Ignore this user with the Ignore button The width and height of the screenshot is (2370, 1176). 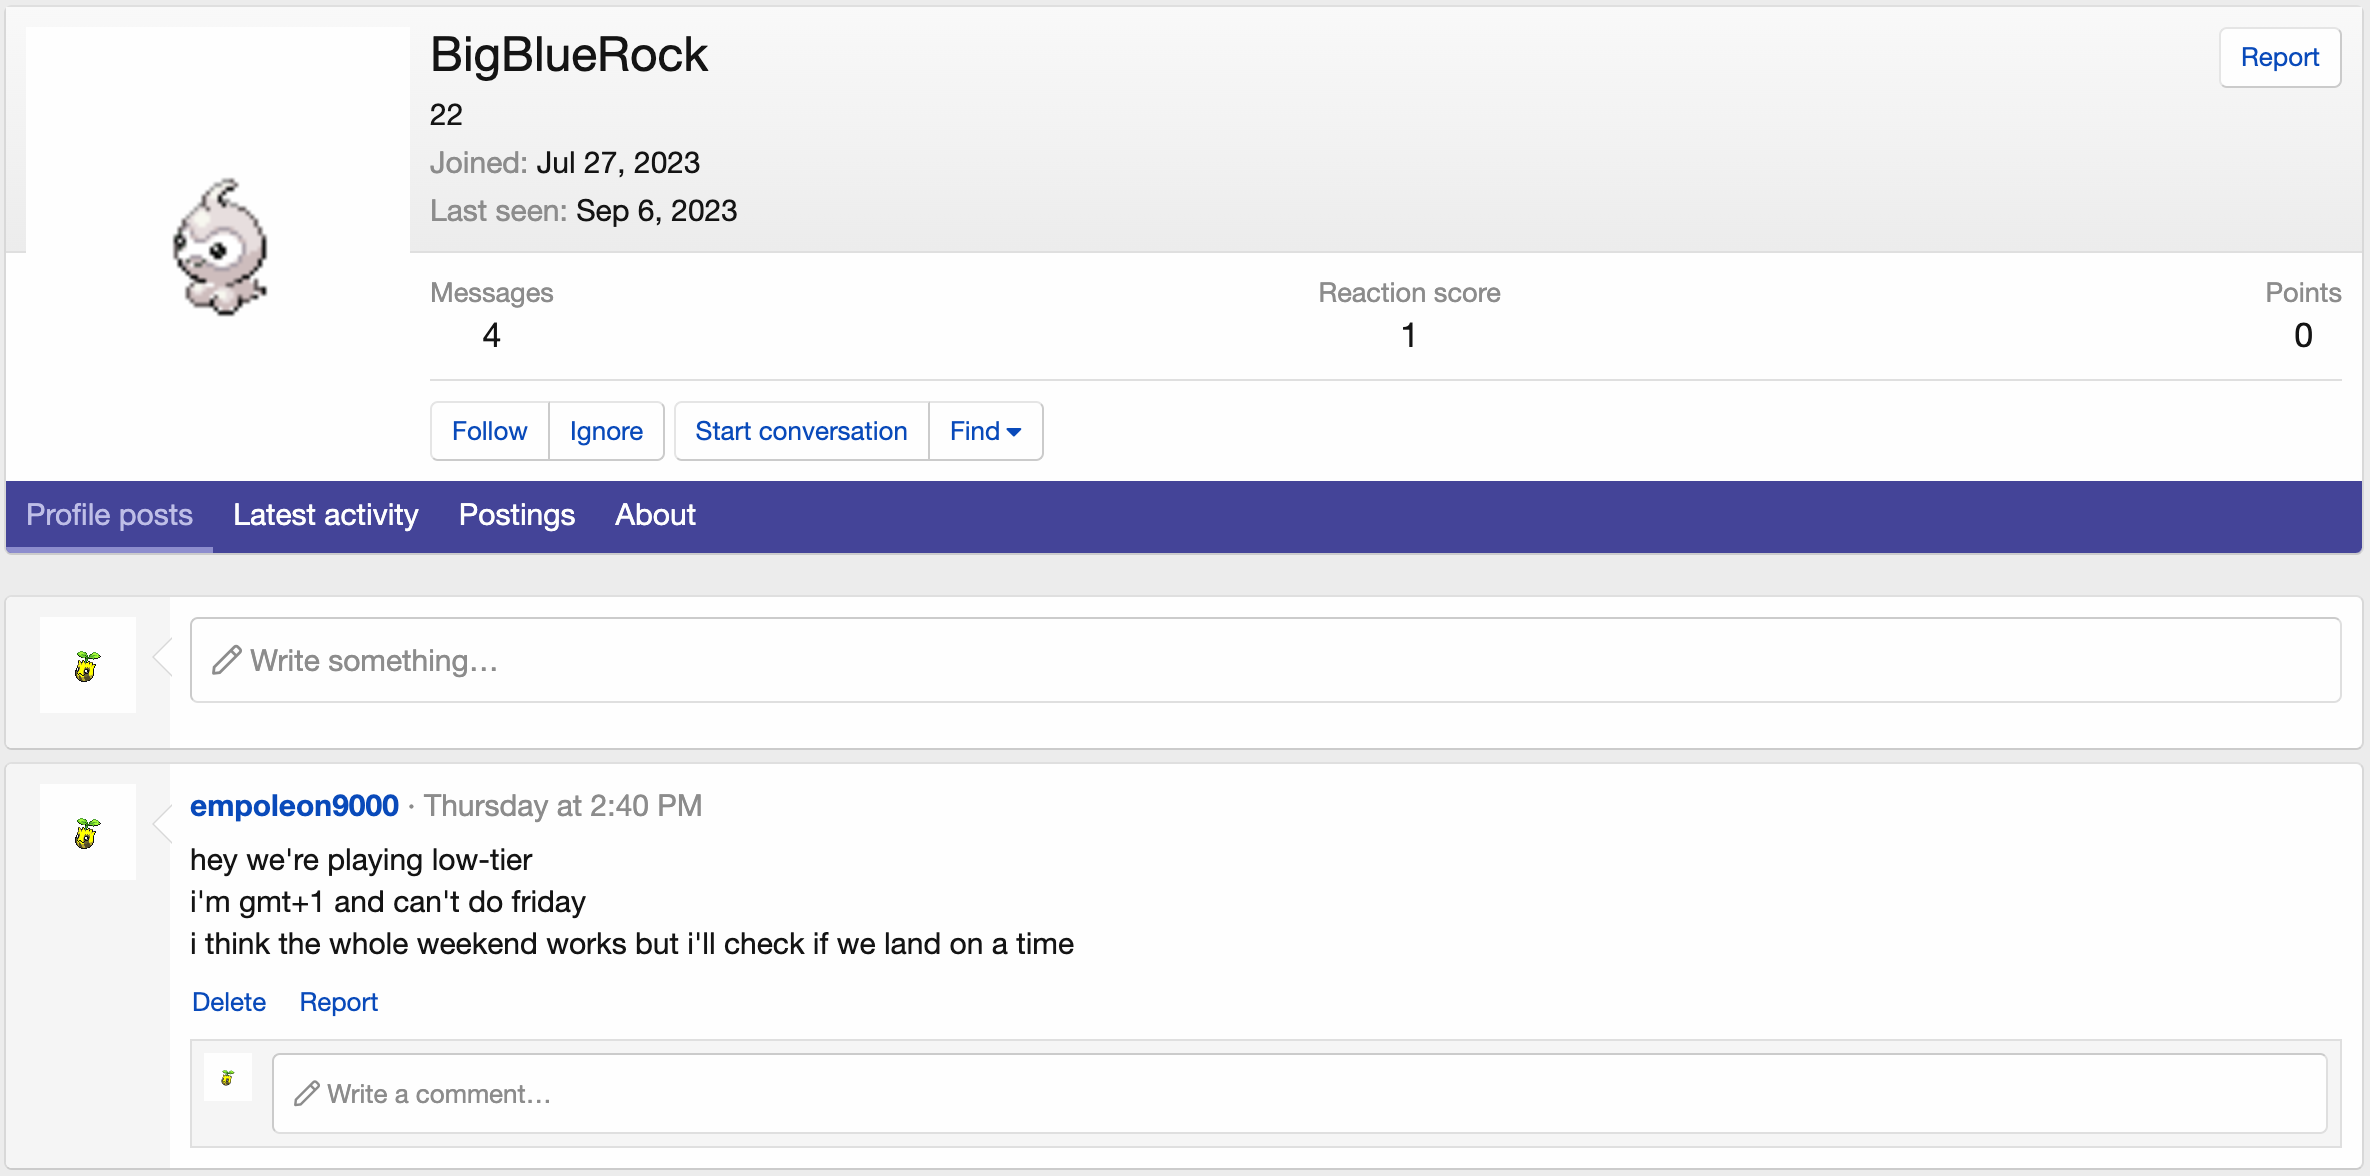(606, 431)
